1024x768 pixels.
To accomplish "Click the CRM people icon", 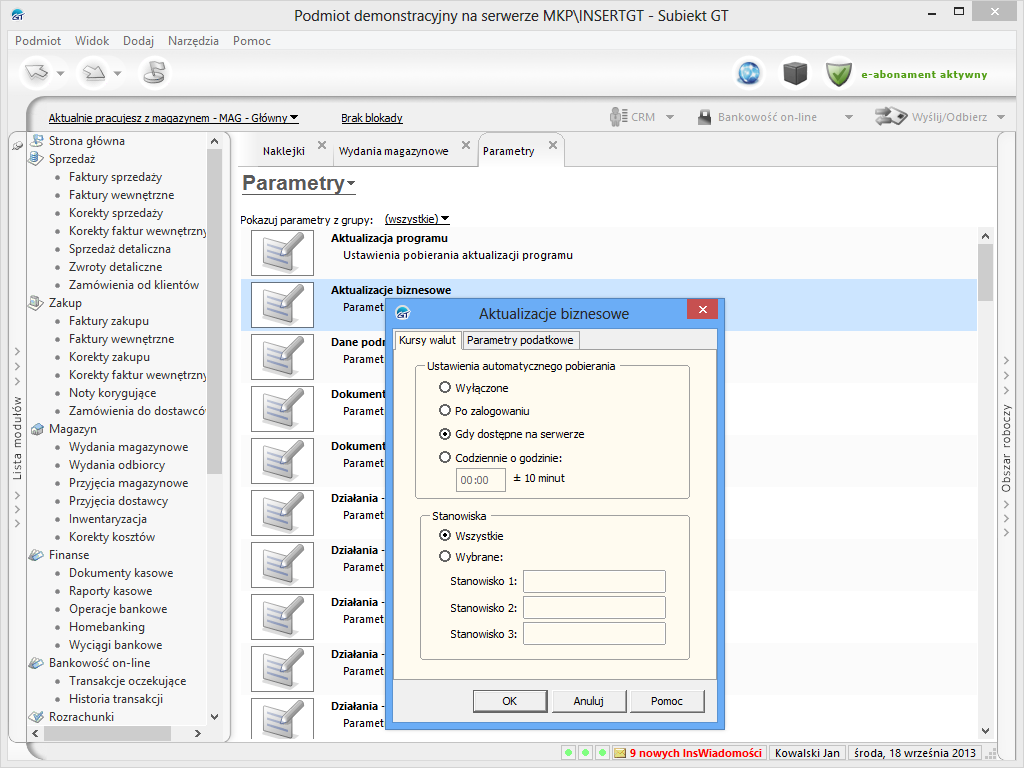I will click(x=618, y=117).
